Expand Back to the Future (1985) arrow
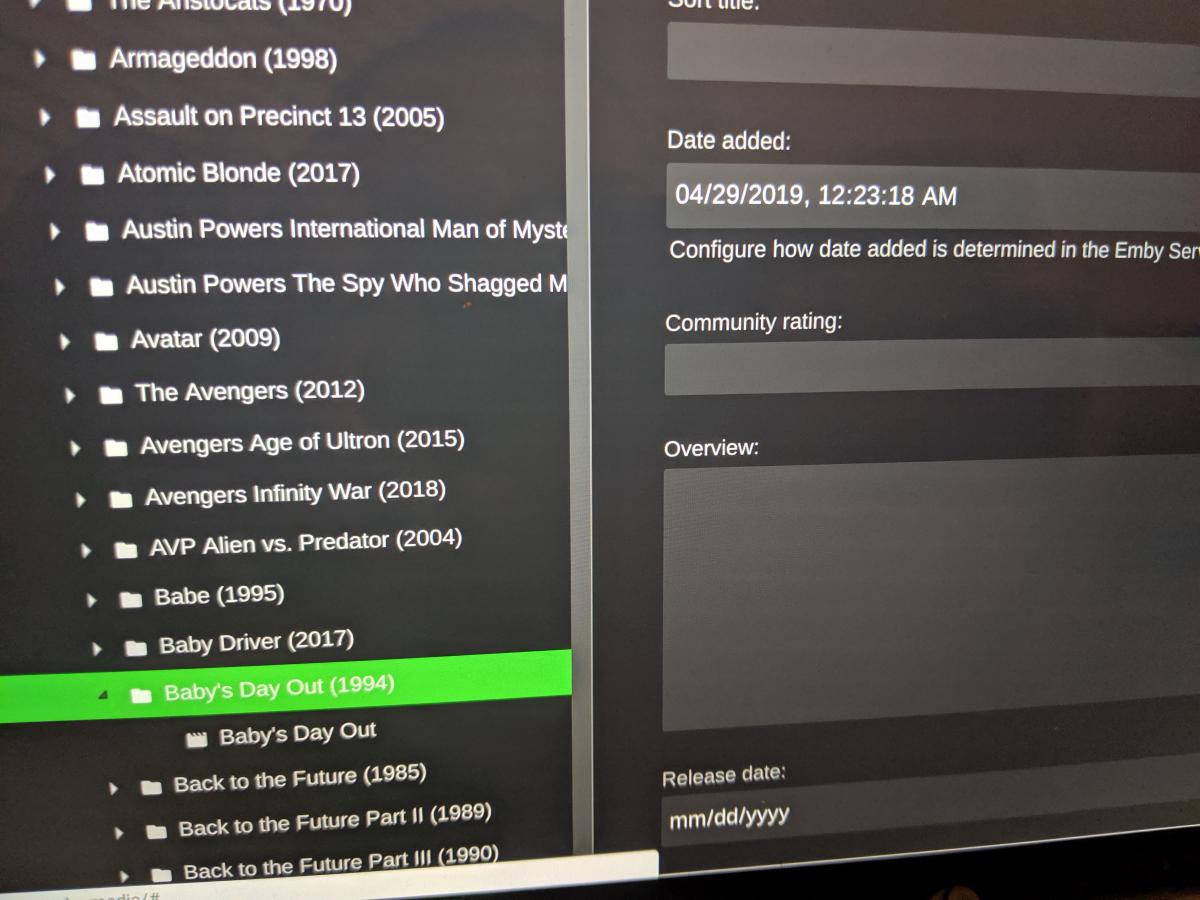 click(x=113, y=788)
